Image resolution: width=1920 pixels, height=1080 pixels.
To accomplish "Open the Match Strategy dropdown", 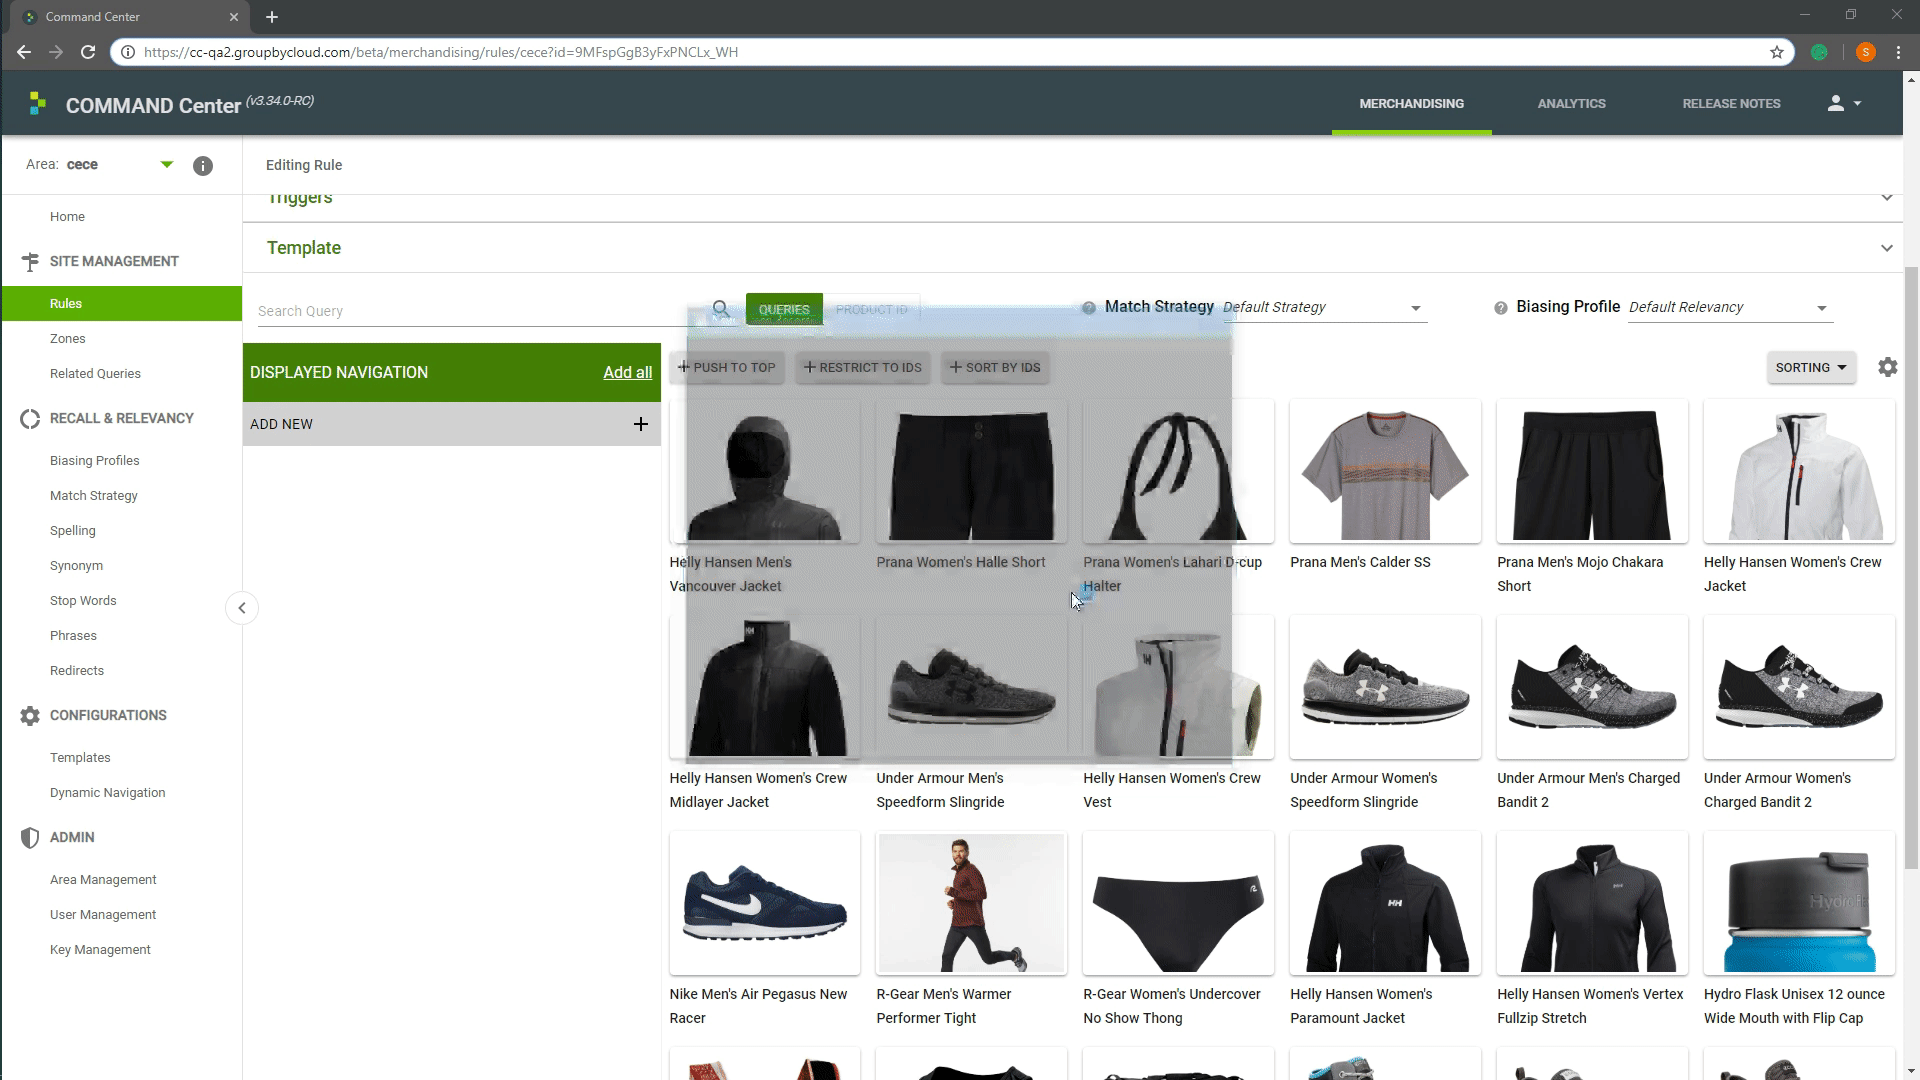I will (x=1324, y=308).
